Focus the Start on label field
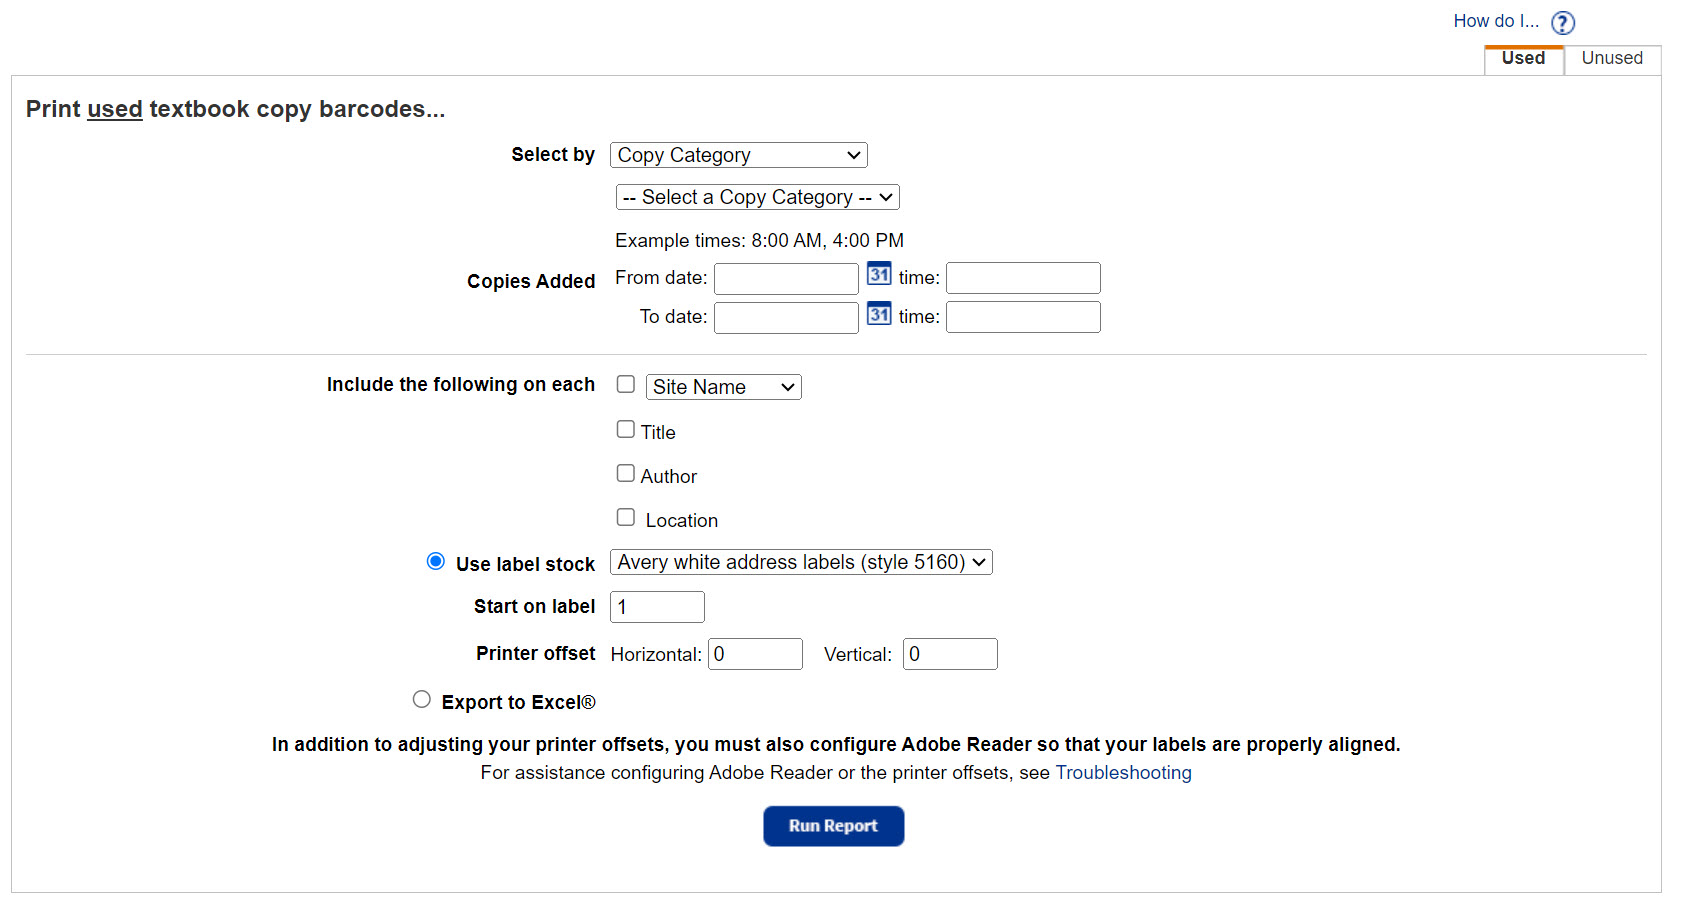The height and width of the screenshot is (902, 1682). [657, 607]
